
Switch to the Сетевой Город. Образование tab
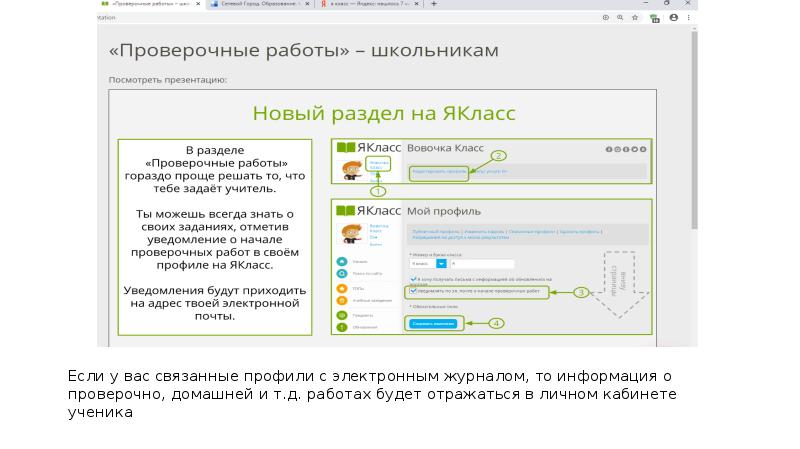click(260, 4)
